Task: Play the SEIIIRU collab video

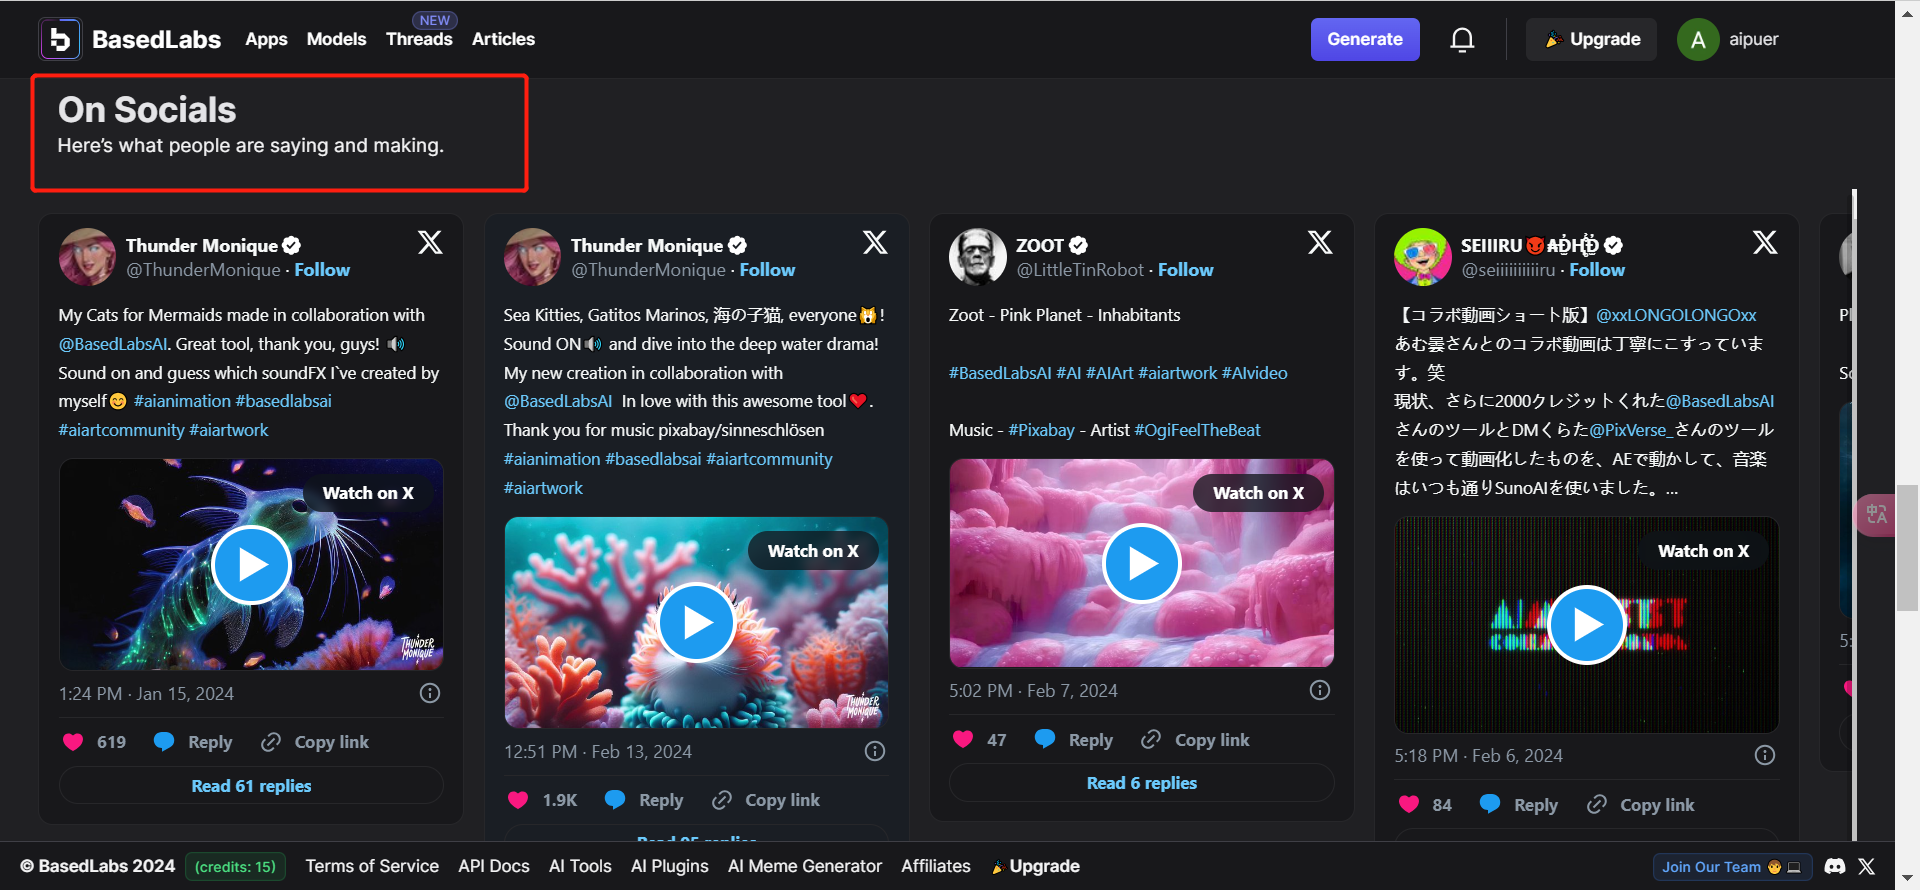Action: (1587, 625)
